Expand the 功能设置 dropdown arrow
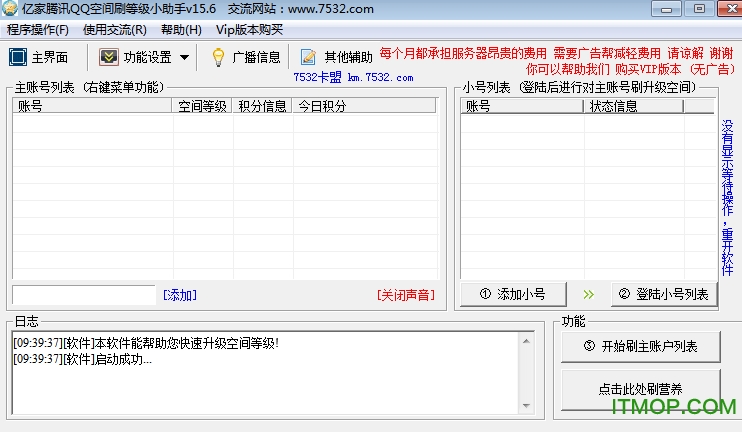742x432 pixels. coord(185,58)
